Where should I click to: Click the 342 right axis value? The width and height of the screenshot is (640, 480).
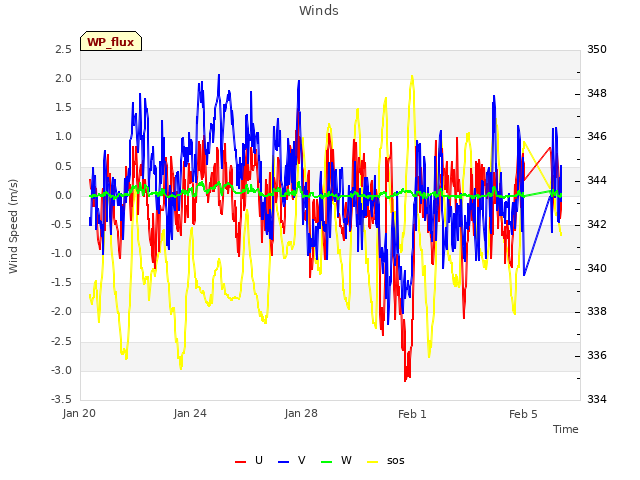[x=597, y=224]
